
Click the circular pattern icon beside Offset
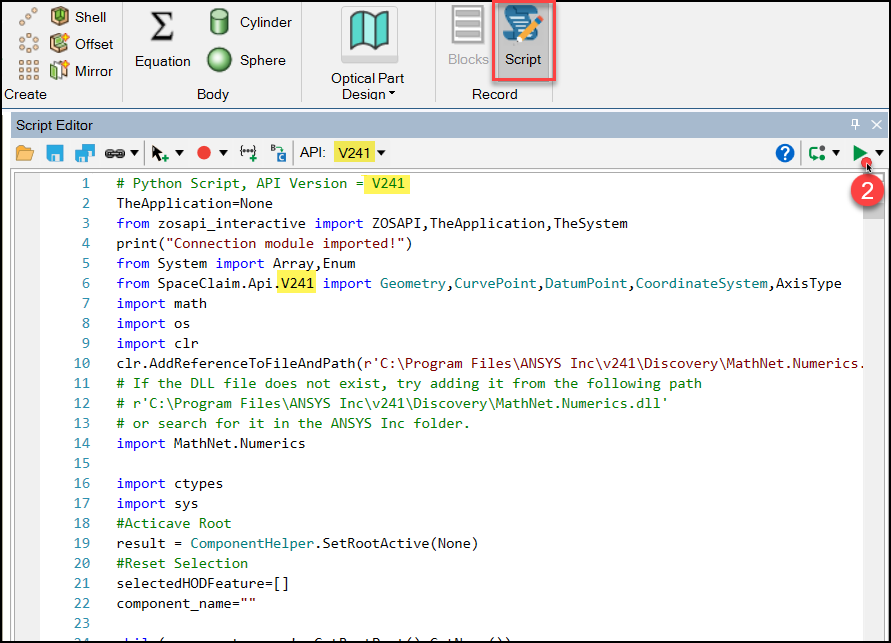pyautogui.click(x=28, y=43)
